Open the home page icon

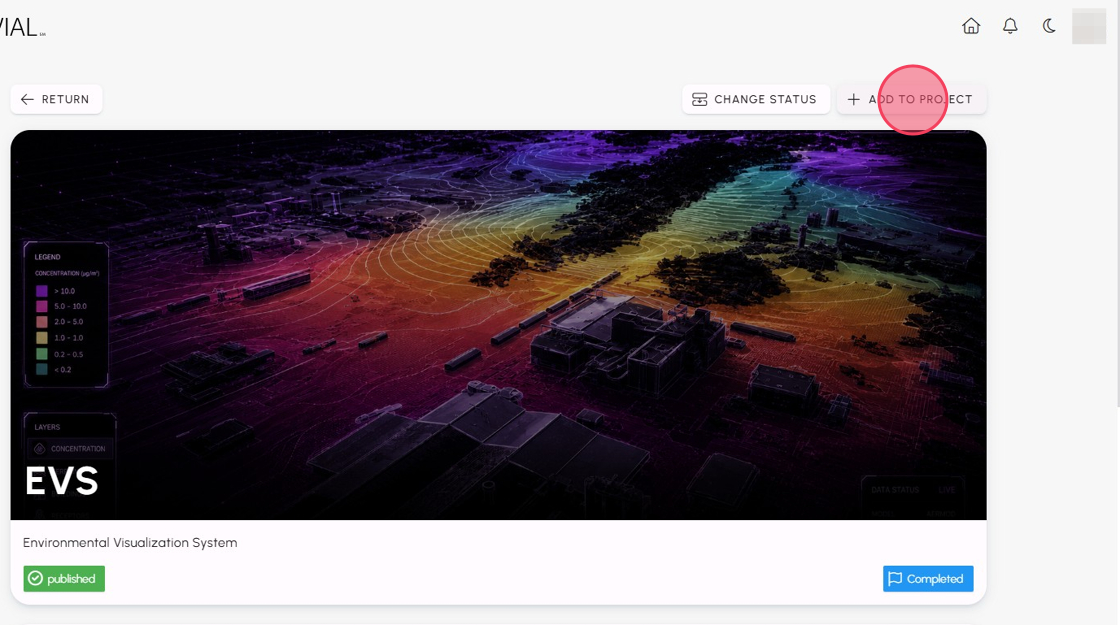(x=971, y=26)
